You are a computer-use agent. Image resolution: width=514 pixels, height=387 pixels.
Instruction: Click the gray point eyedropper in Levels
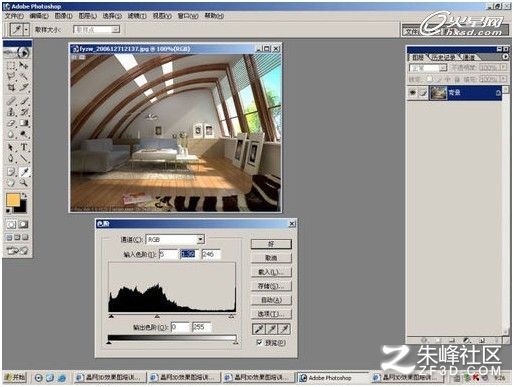(x=272, y=329)
